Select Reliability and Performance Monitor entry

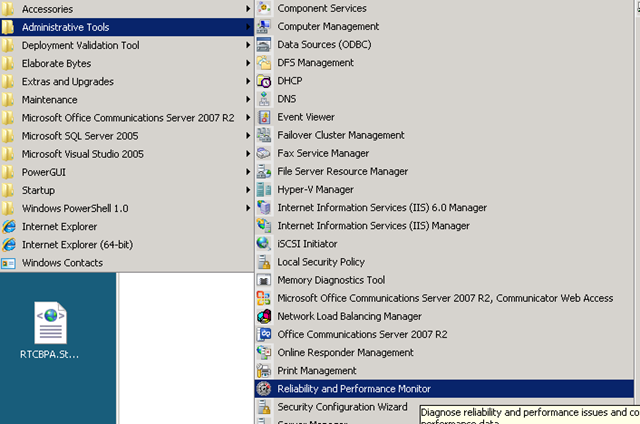[444, 388]
